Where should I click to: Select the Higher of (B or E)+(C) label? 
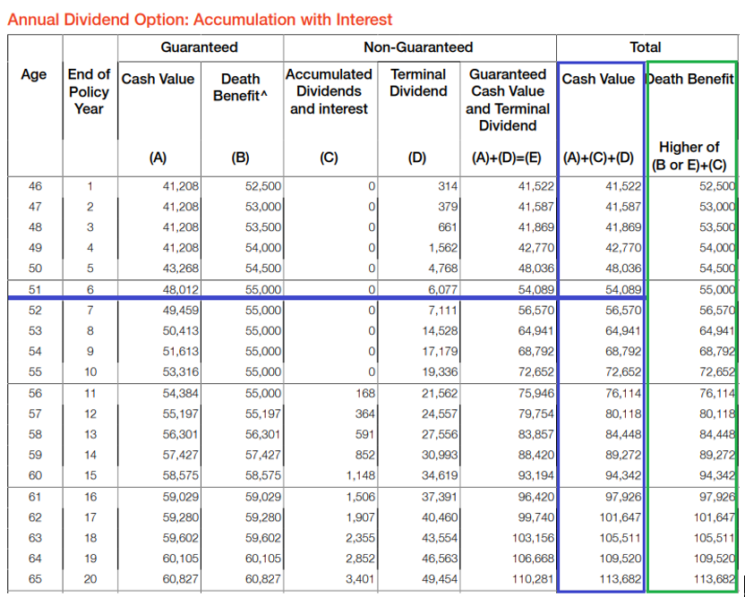tap(690, 156)
